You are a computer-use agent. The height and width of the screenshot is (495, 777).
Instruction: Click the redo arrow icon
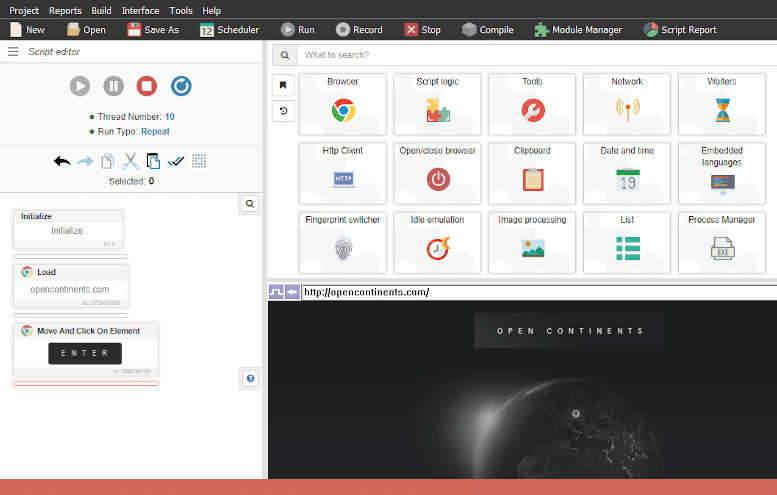85,161
